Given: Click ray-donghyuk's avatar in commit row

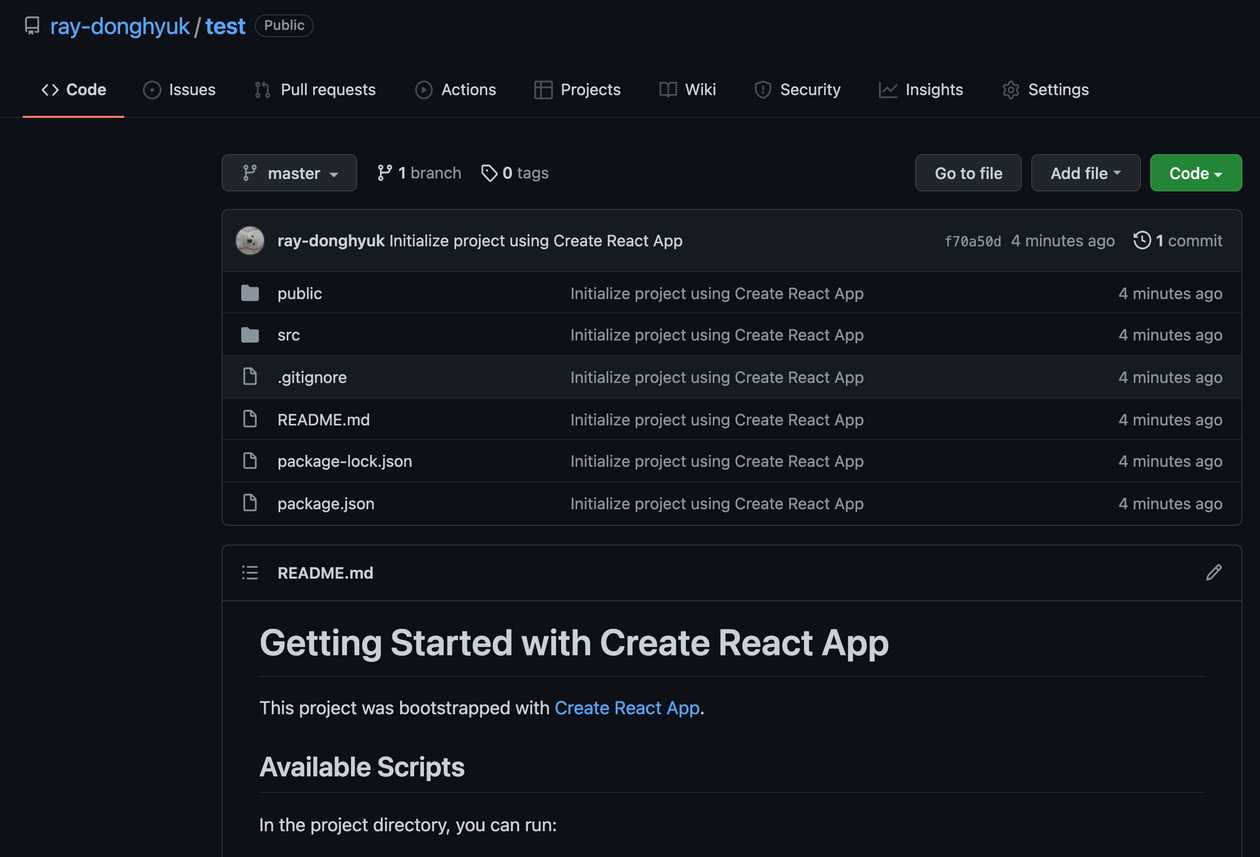Looking at the screenshot, I should point(250,240).
